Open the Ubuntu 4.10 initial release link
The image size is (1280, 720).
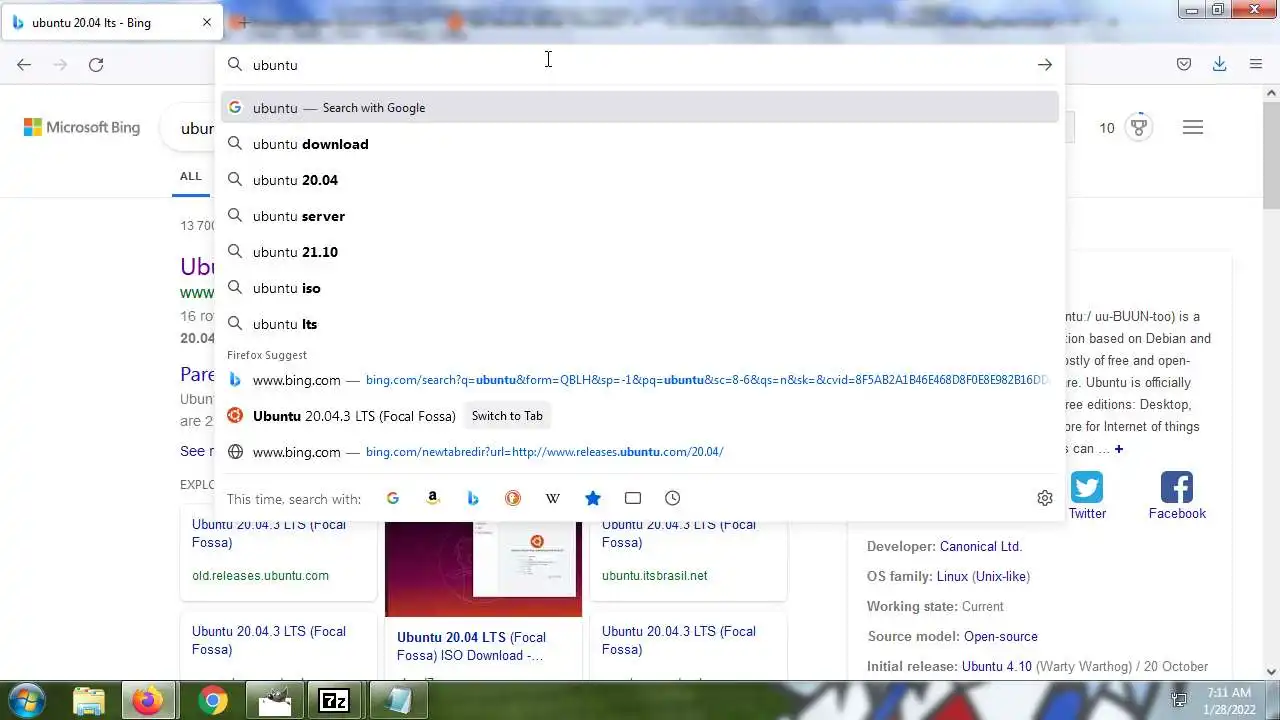click(x=997, y=666)
